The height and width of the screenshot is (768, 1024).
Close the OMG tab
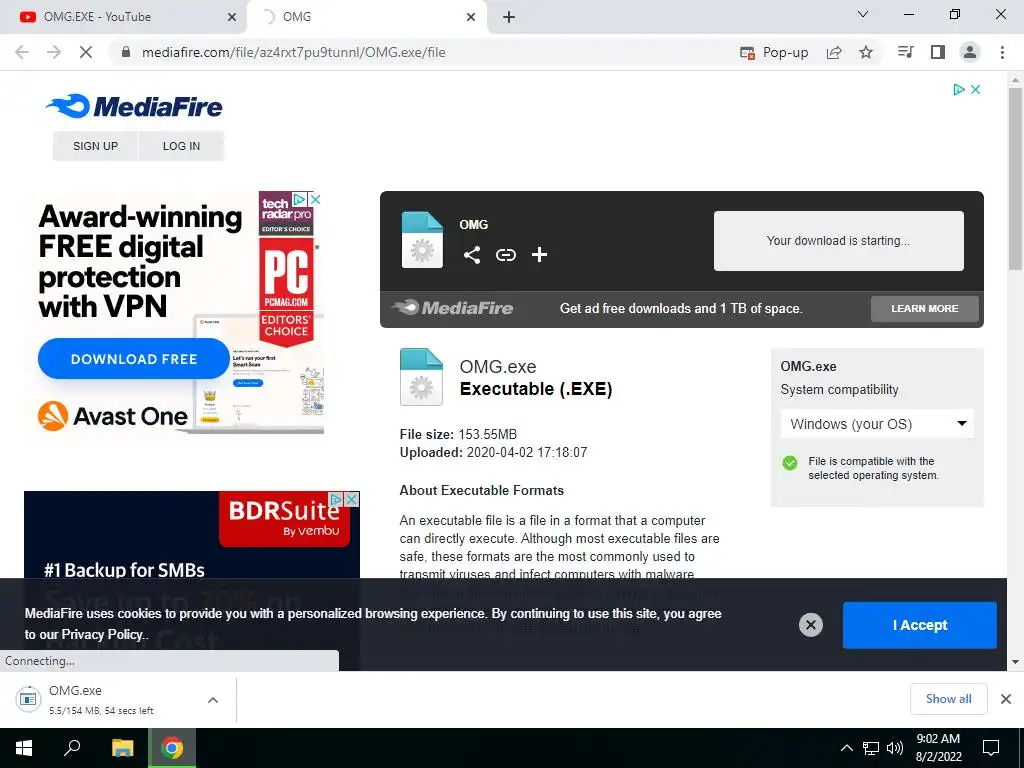tap(471, 17)
